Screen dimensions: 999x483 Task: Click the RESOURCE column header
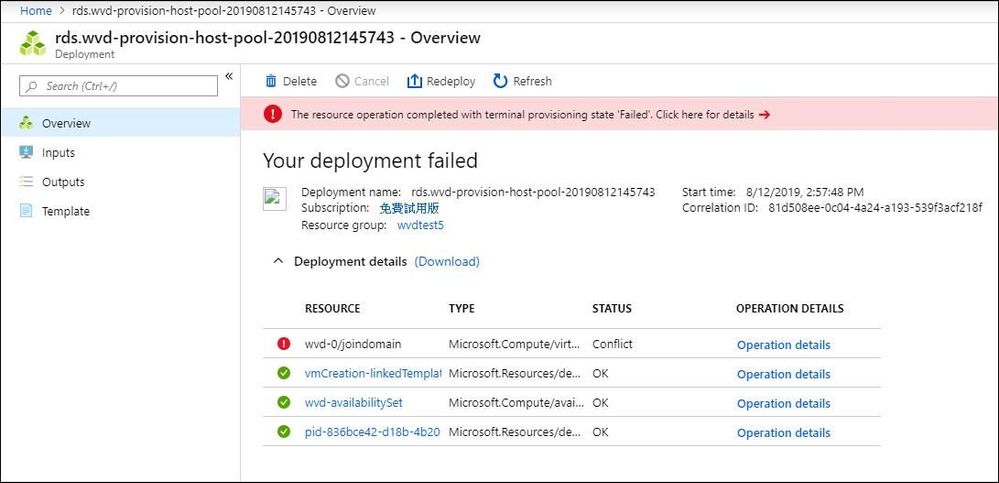point(333,308)
